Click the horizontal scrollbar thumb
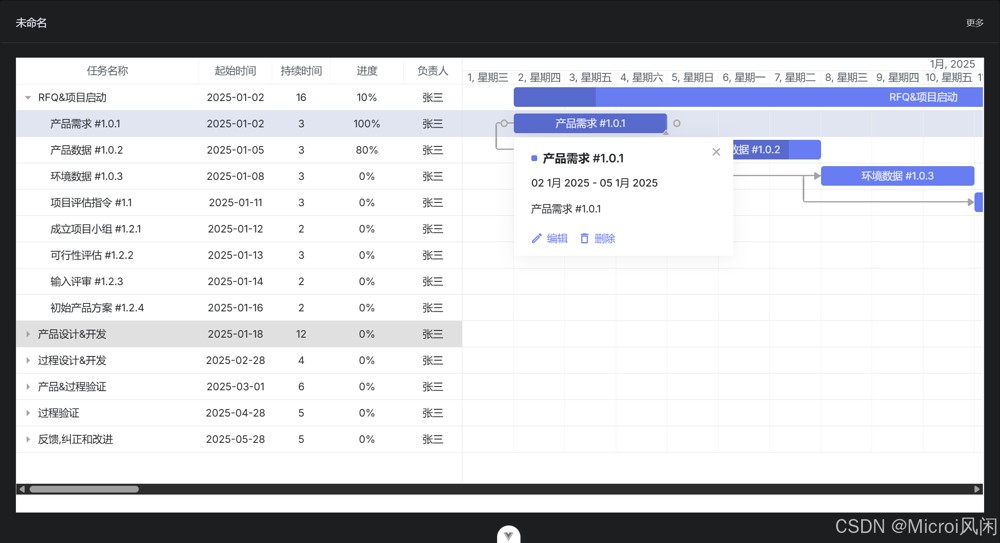The height and width of the screenshot is (543, 1000). [x=84, y=489]
